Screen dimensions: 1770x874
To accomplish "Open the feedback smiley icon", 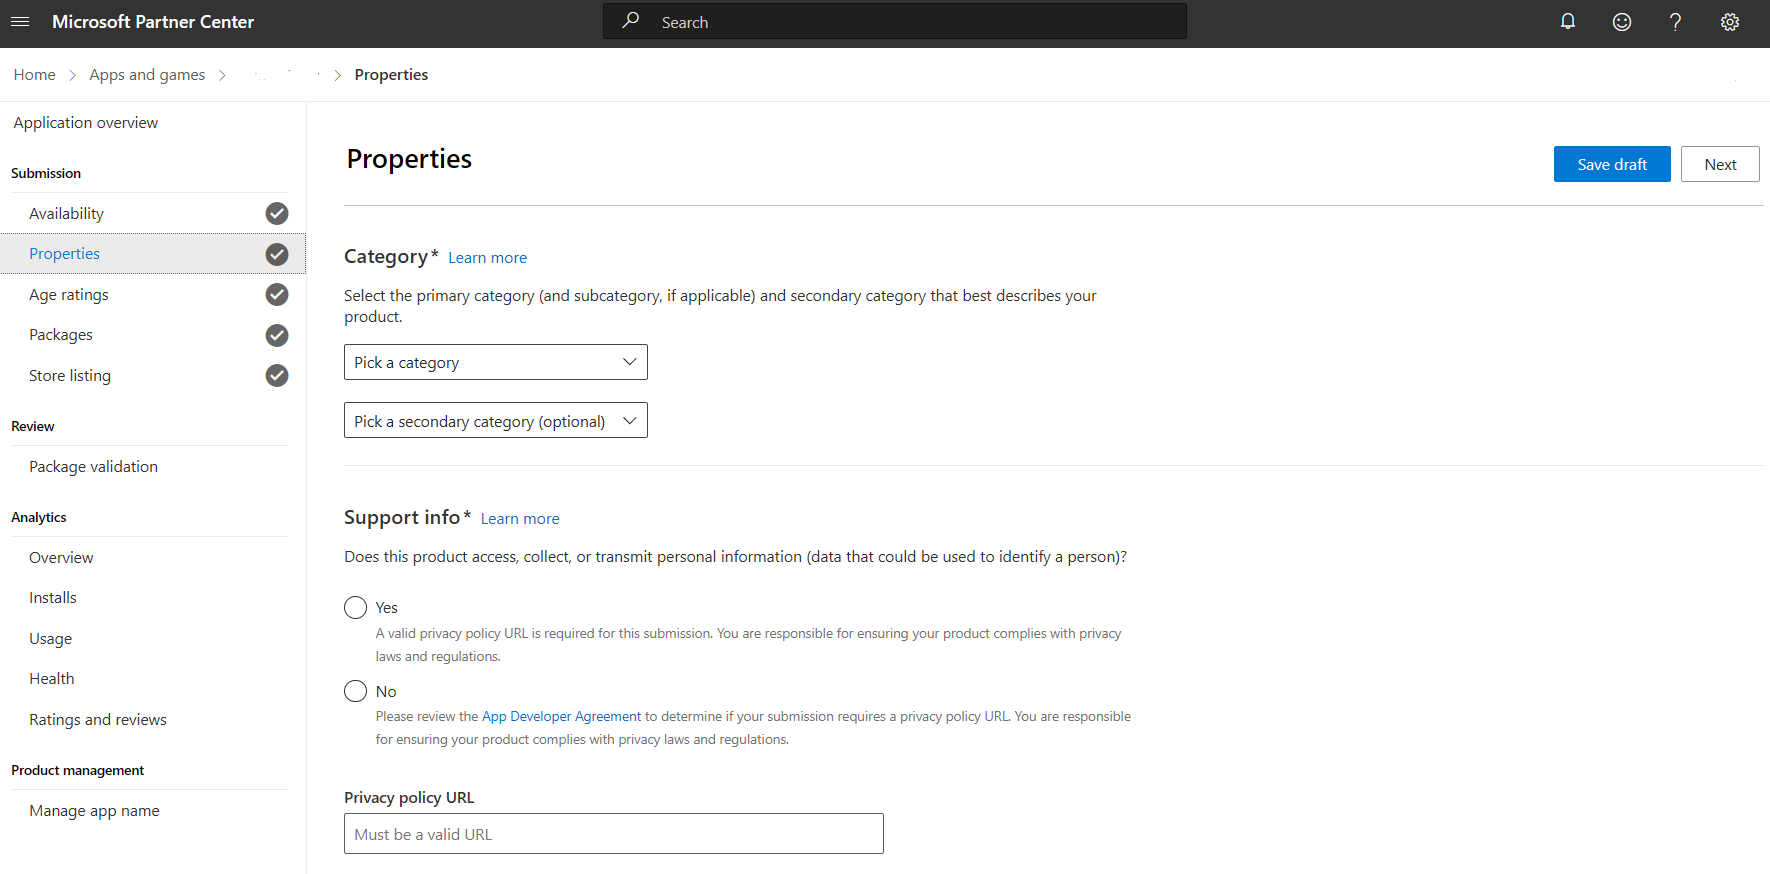I will pyautogui.click(x=1622, y=22).
